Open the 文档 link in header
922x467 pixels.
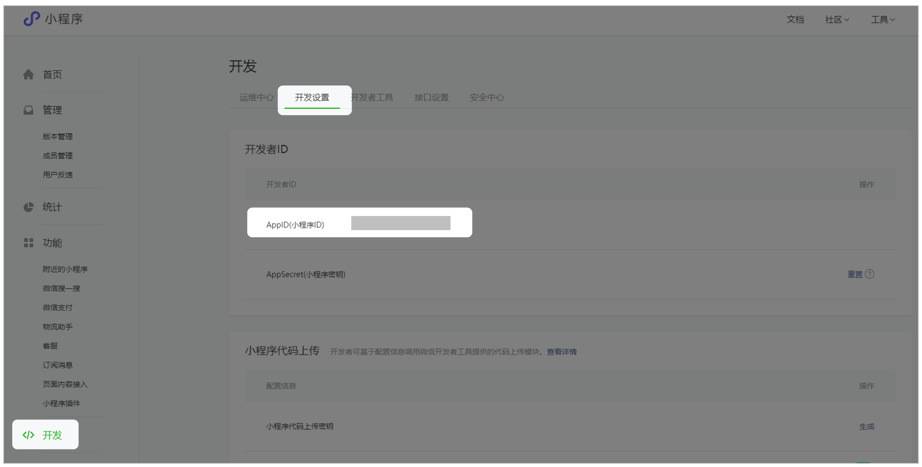795,19
